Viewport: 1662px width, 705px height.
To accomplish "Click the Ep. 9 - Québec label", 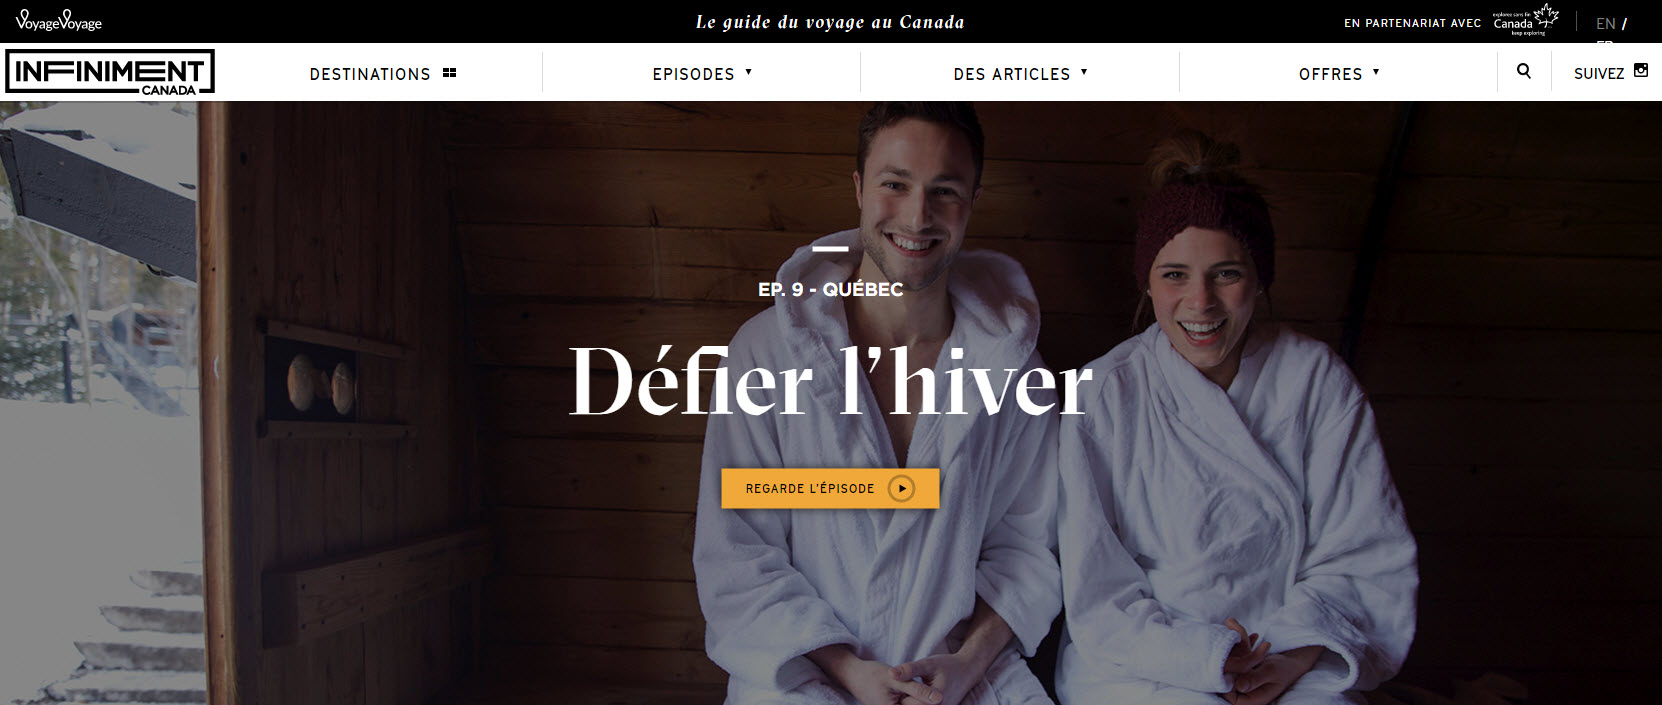I will pos(830,289).
